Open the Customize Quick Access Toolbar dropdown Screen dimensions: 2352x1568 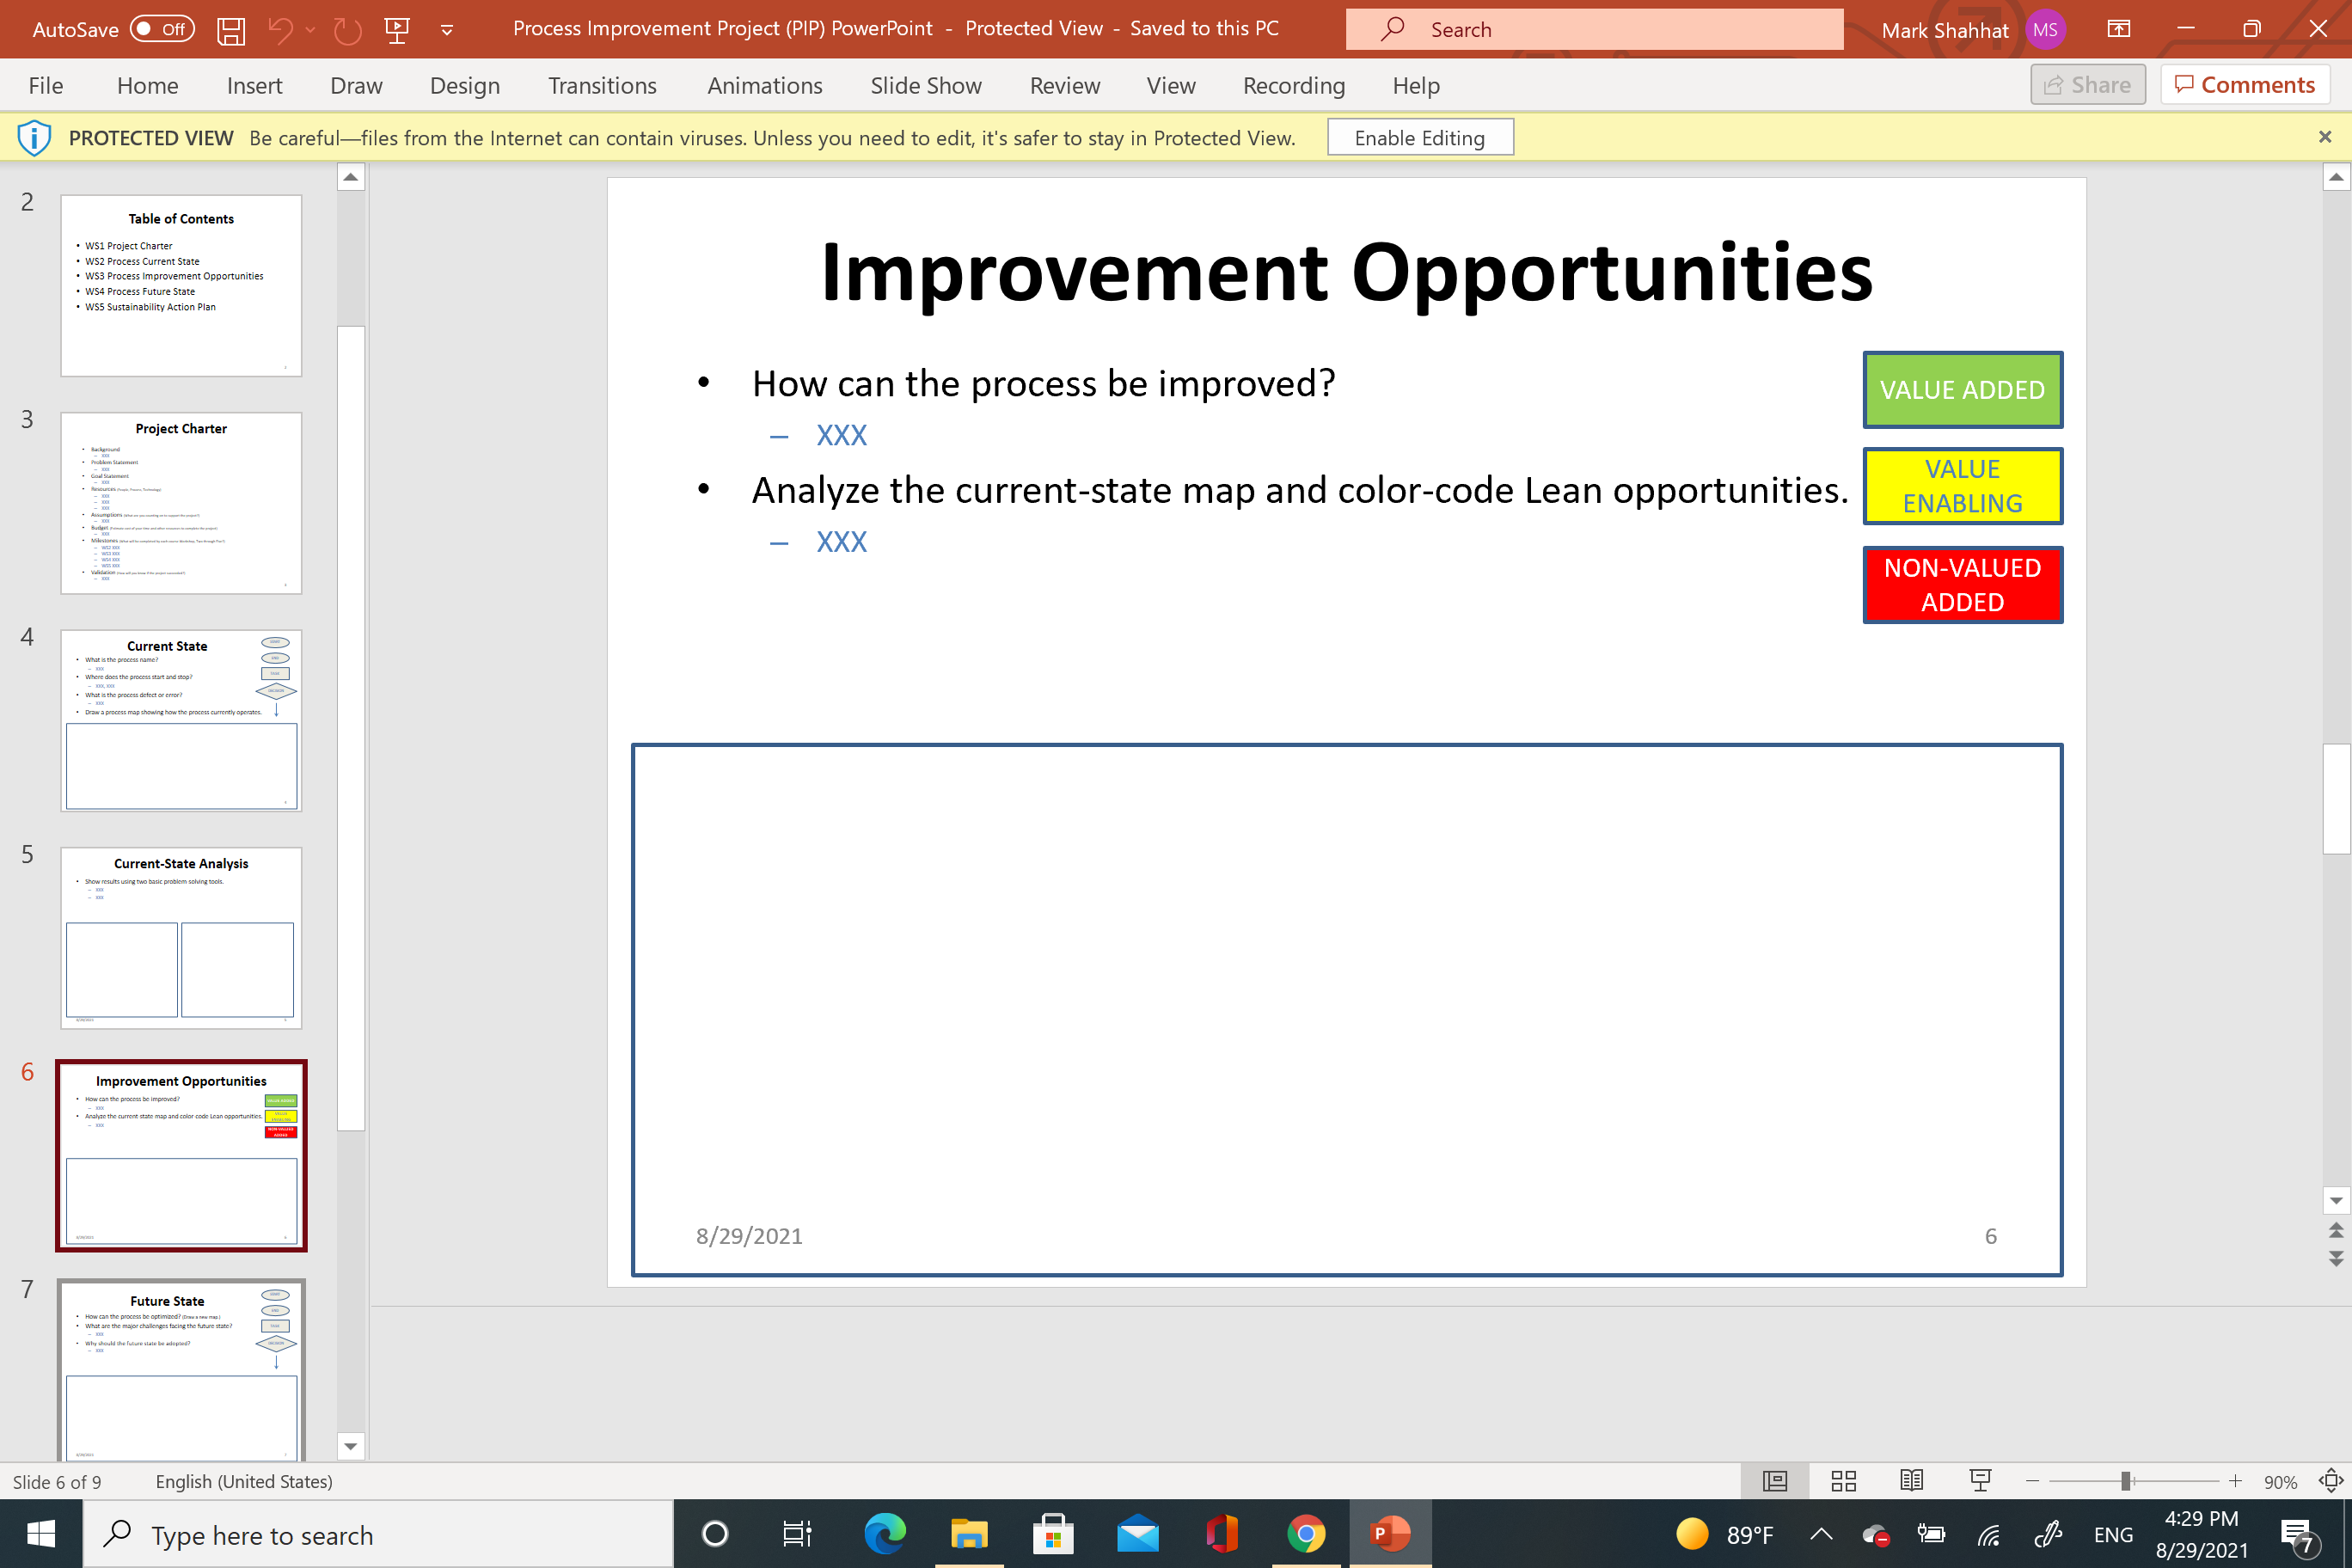click(x=446, y=29)
